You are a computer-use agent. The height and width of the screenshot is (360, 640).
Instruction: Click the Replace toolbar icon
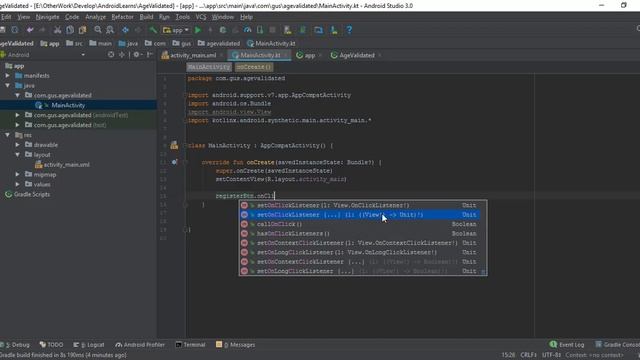pos(110,30)
